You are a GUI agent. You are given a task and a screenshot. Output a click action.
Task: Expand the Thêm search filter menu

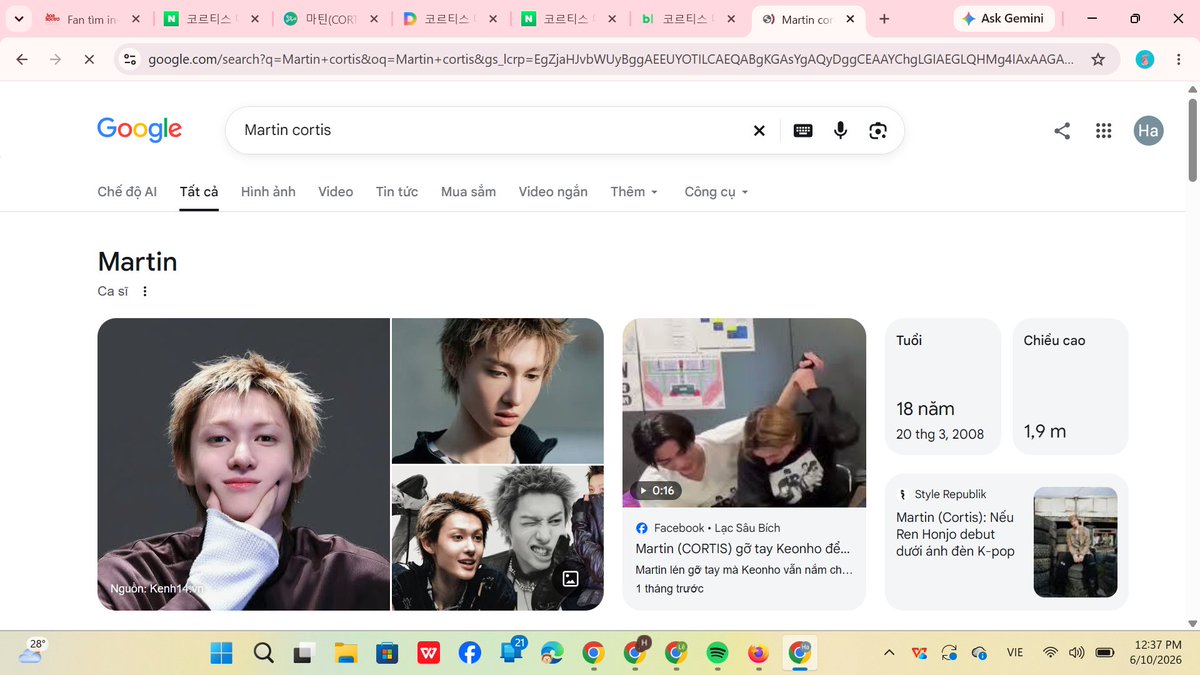pos(634,192)
